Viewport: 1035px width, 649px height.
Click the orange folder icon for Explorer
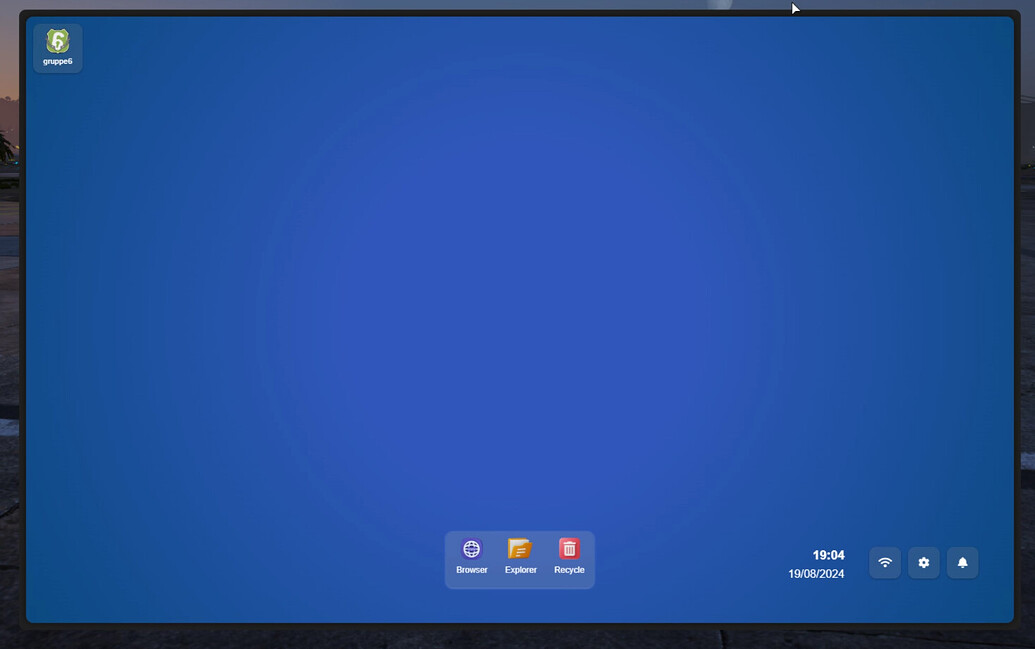(520, 548)
